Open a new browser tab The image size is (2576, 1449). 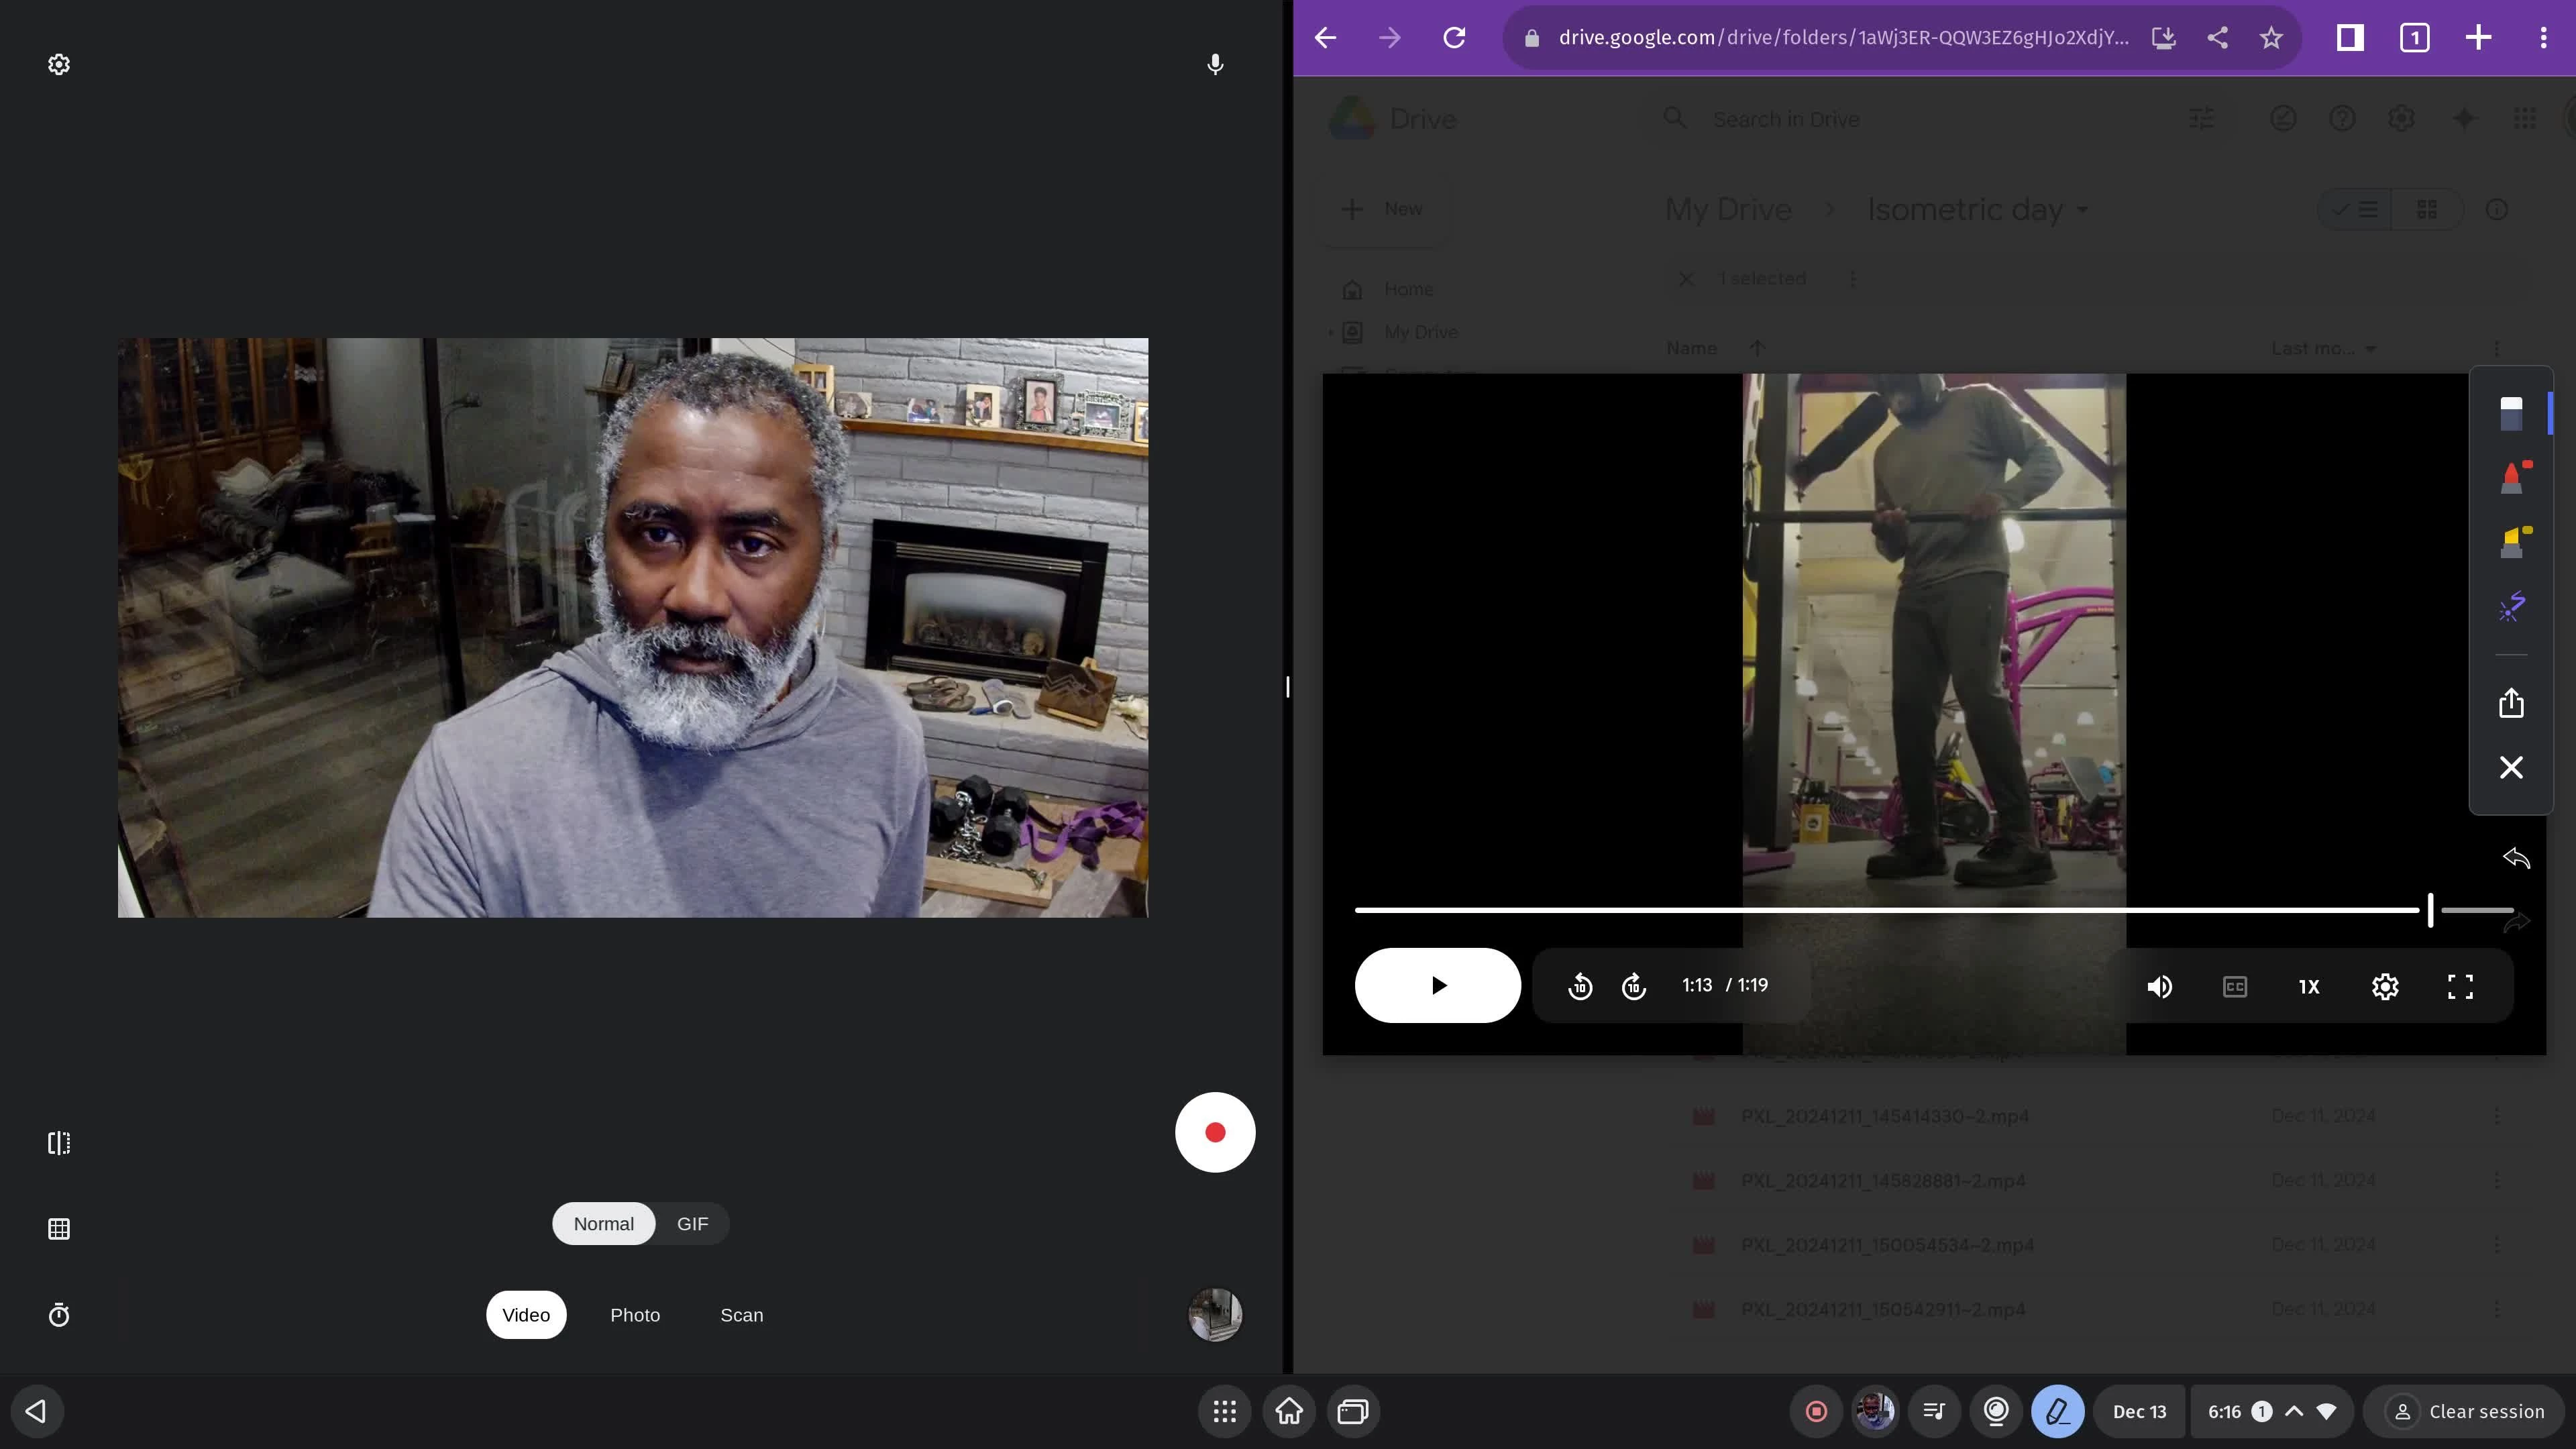[x=2478, y=38]
